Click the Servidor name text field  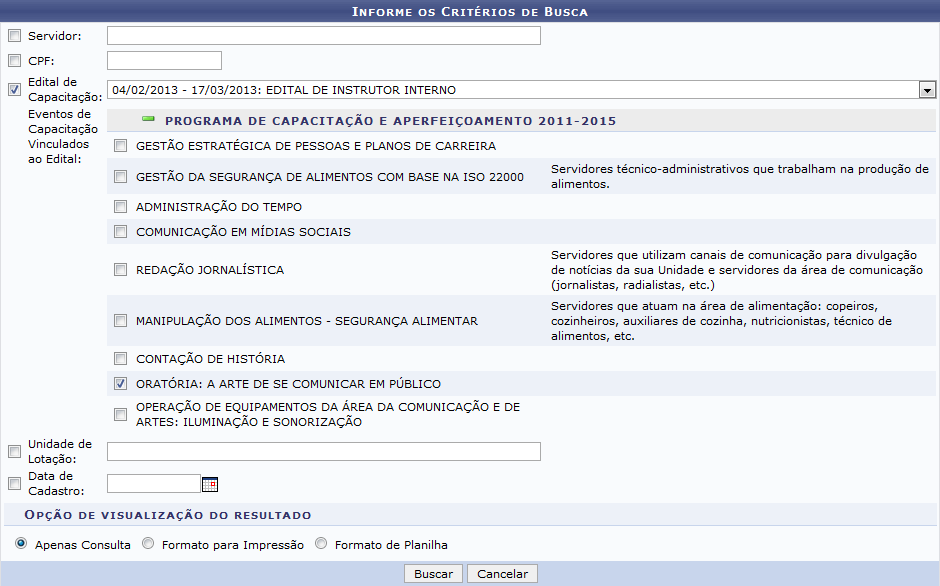click(x=323, y=36)
